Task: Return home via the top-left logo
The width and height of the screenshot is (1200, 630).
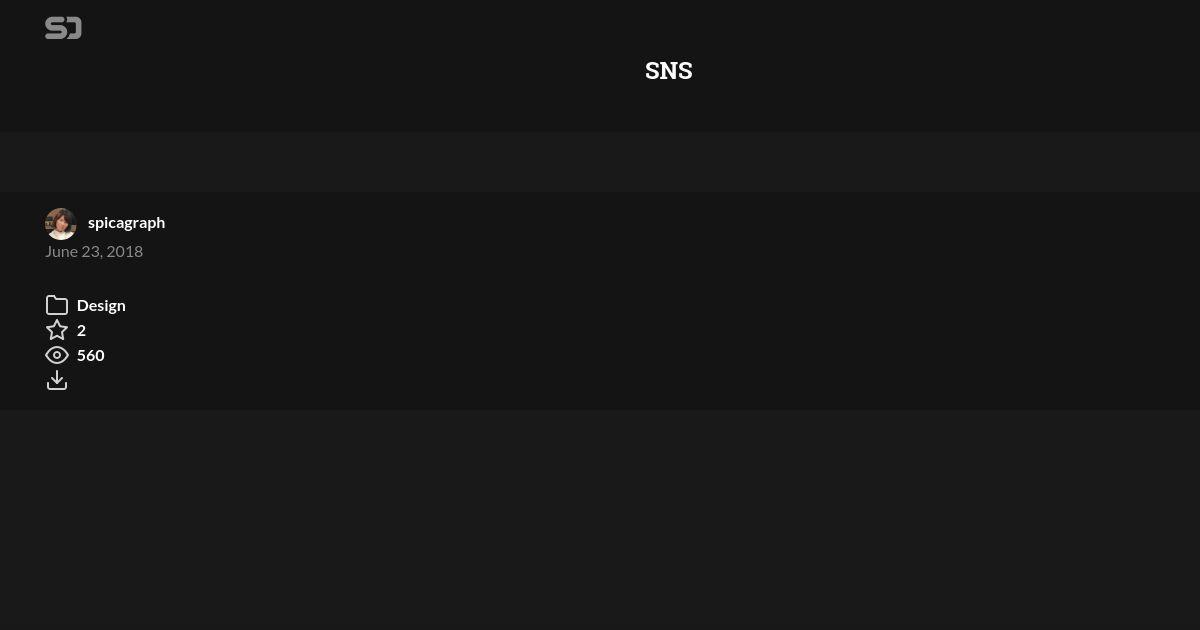Action: point(63,28)
